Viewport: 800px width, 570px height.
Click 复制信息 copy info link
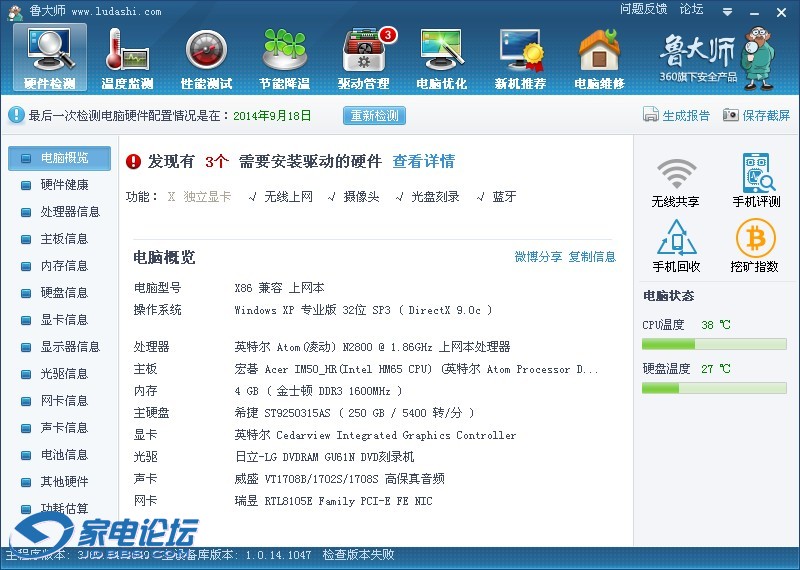click(x=592, y=257)
